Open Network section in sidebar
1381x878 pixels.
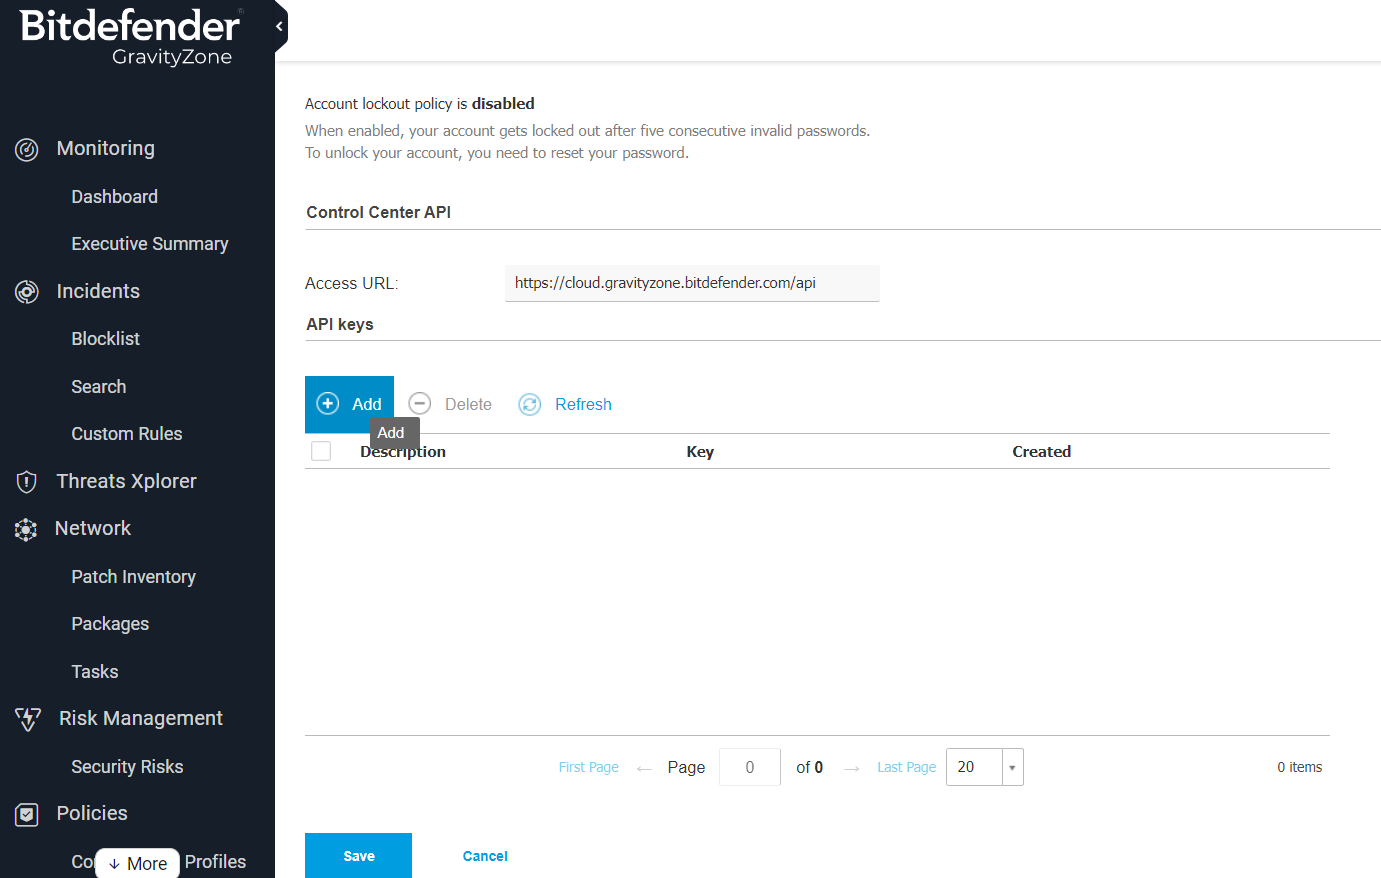93,528
